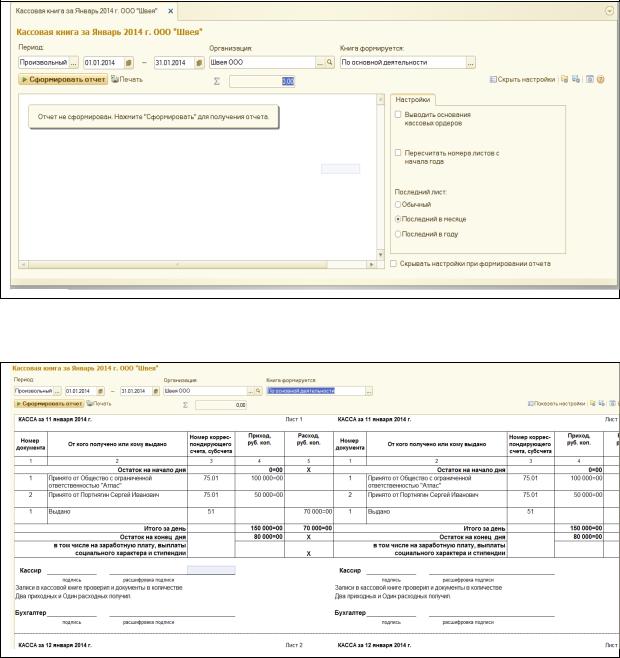Click the По основной деятельности field in upper window
This screenshot has height=658, width=620.
click(x=403, y=63)
